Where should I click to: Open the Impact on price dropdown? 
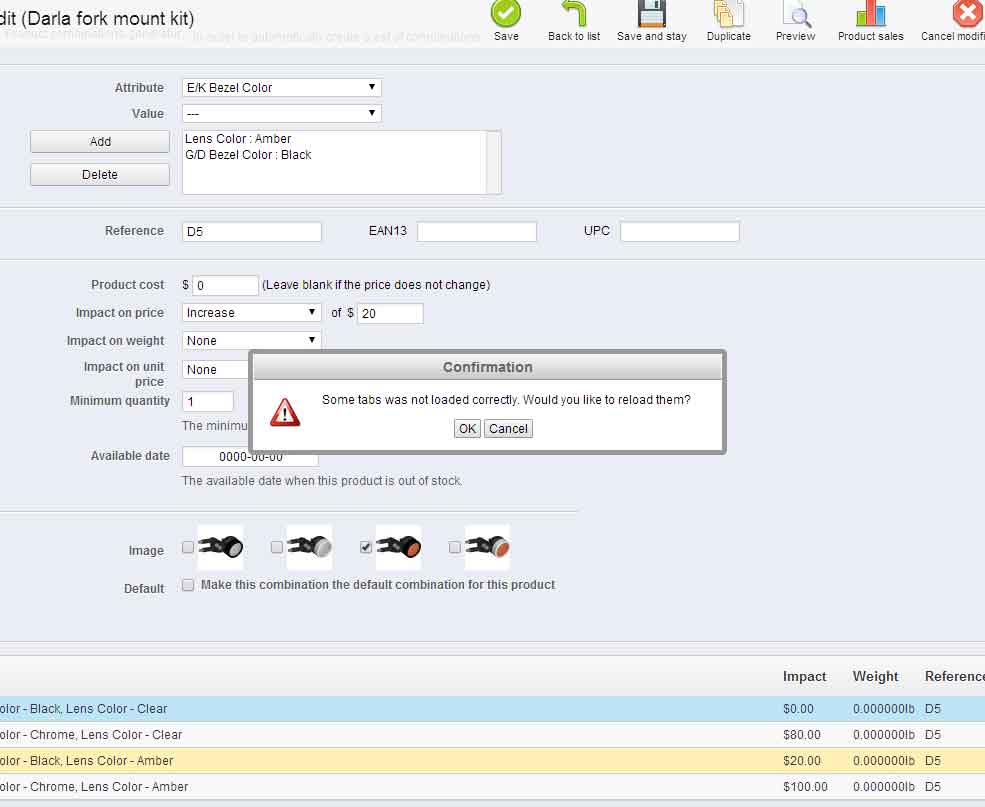click(251, 313)
